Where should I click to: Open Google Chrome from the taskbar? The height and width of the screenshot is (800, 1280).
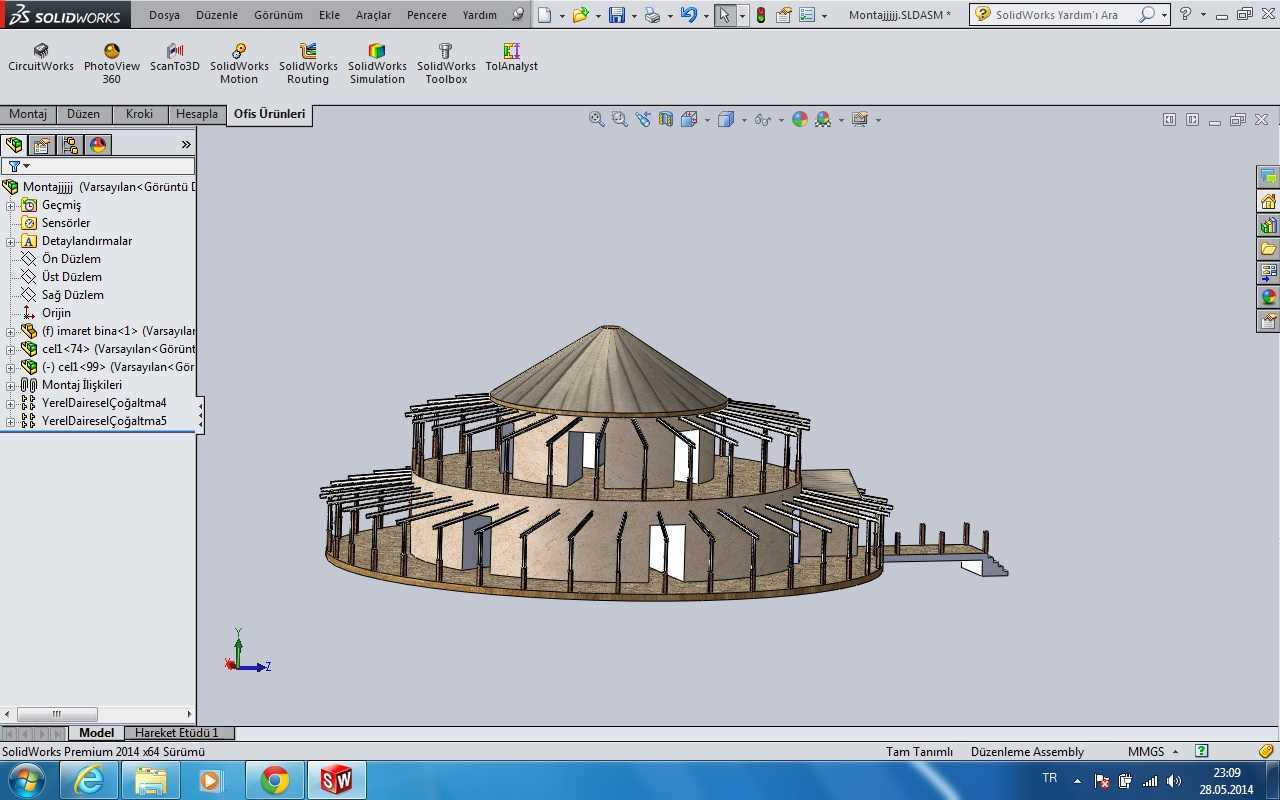tap(274, 780)
